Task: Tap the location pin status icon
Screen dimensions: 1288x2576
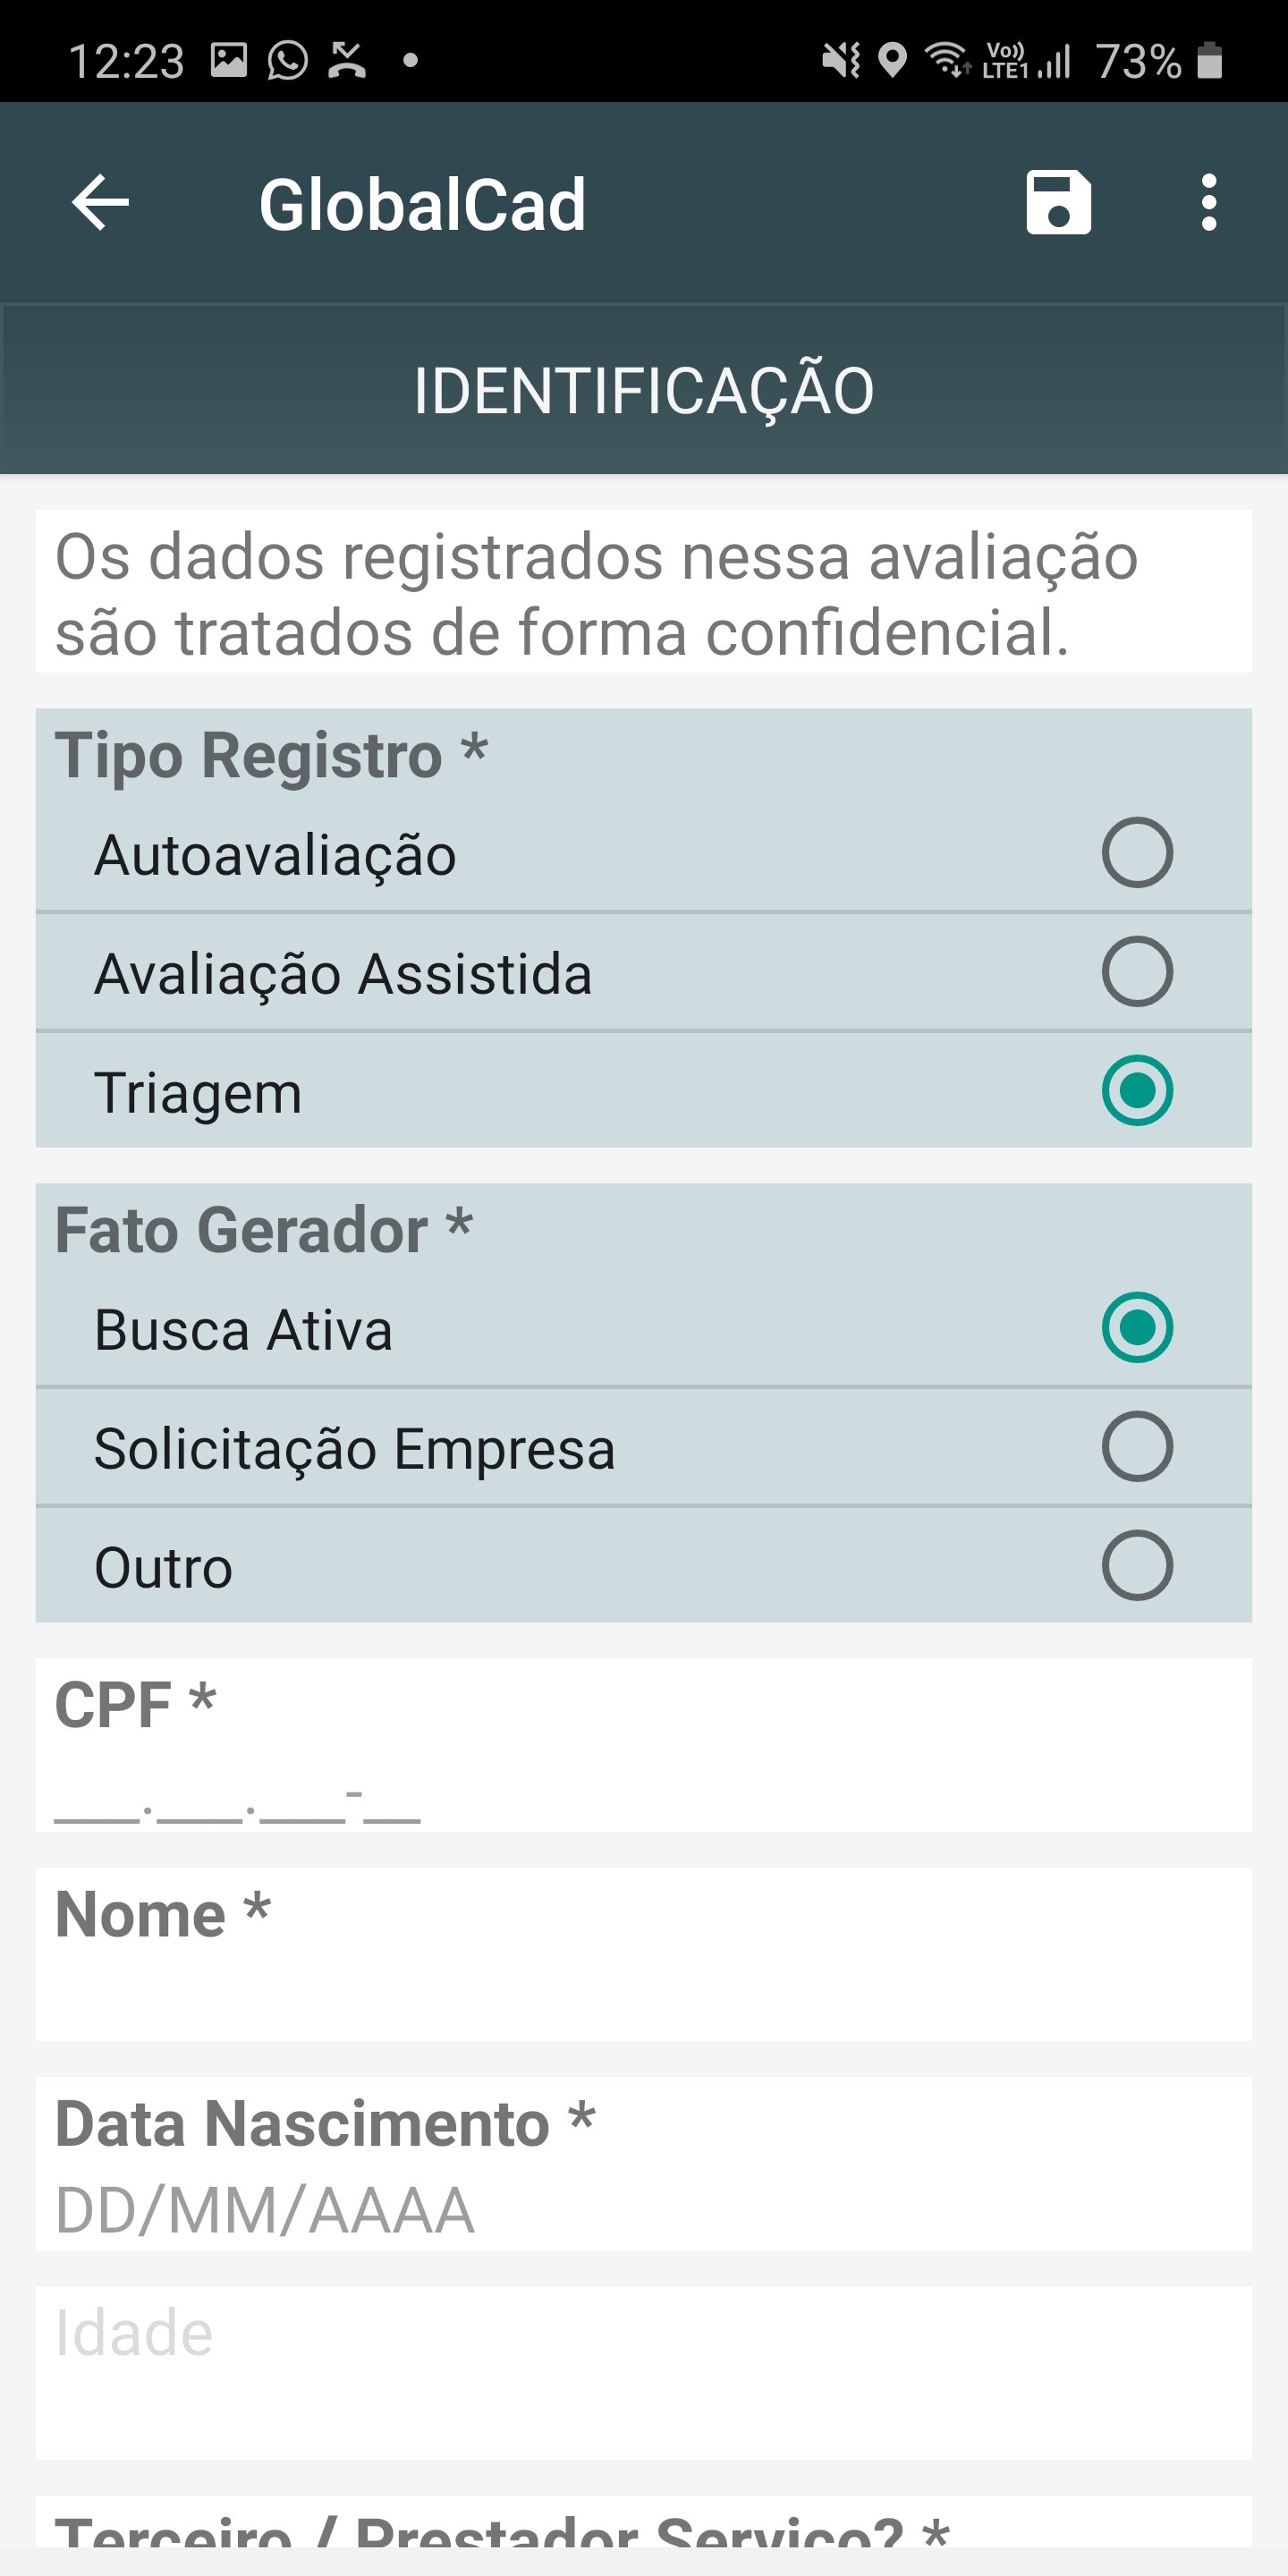Action: click(892, 60)
